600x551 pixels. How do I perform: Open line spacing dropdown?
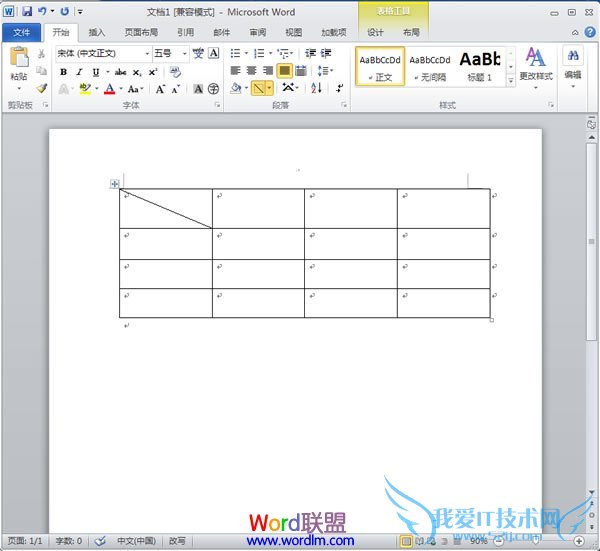325,70
